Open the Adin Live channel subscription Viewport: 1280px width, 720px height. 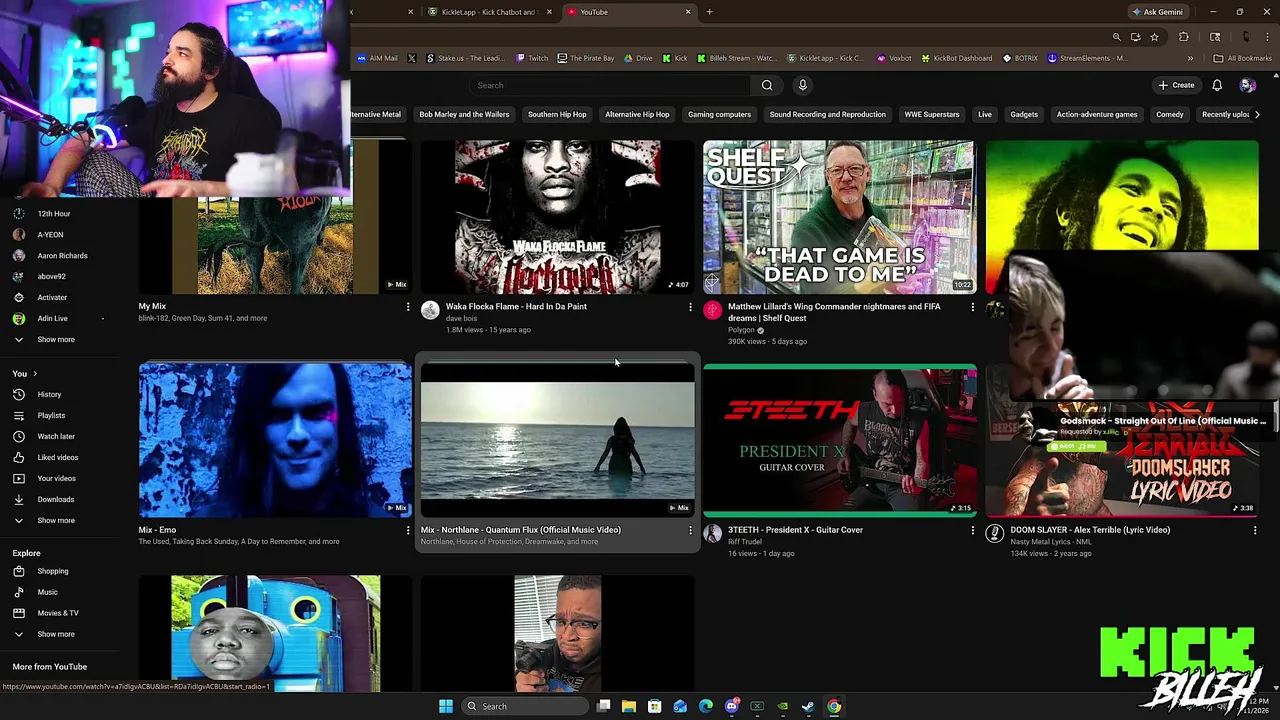coord(52,318)
